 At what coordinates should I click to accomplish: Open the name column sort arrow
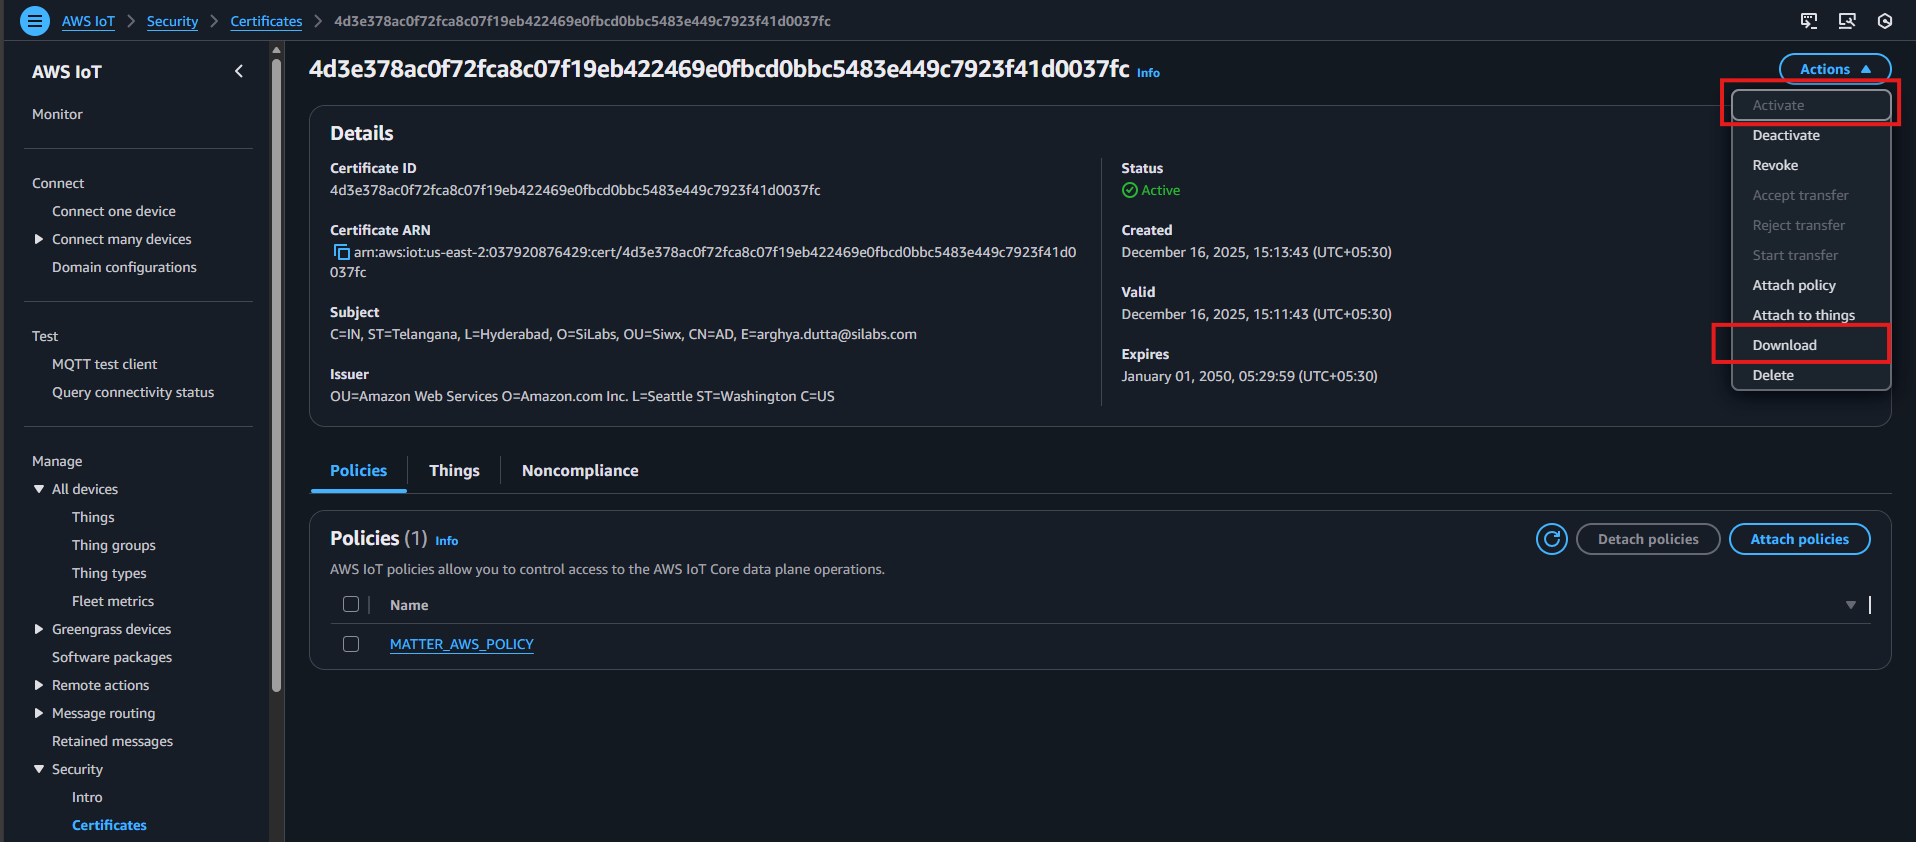point(1850,605)
